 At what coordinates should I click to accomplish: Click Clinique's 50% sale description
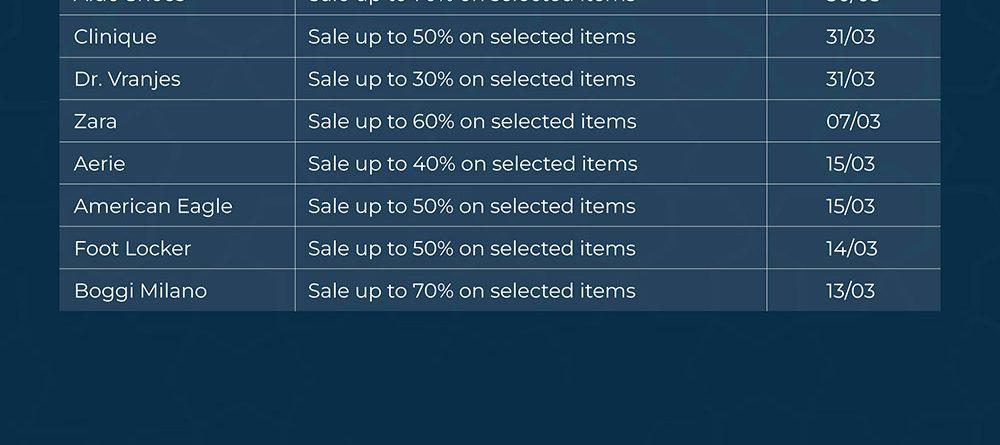[471, 37]
